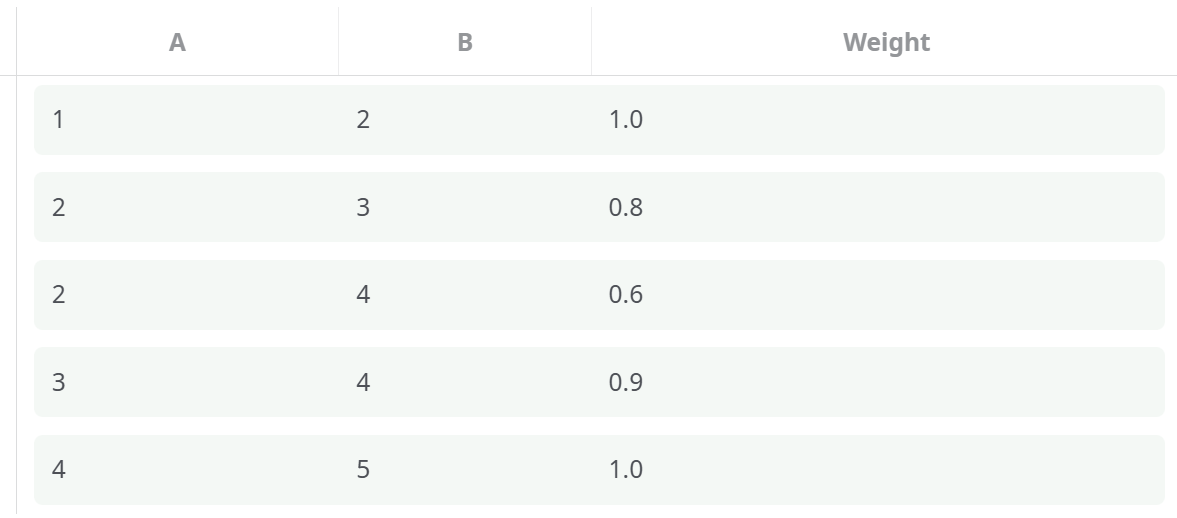Click the B column header
Image resolution: width=1177 pixels, height=518 pixels.
[464, 43]
